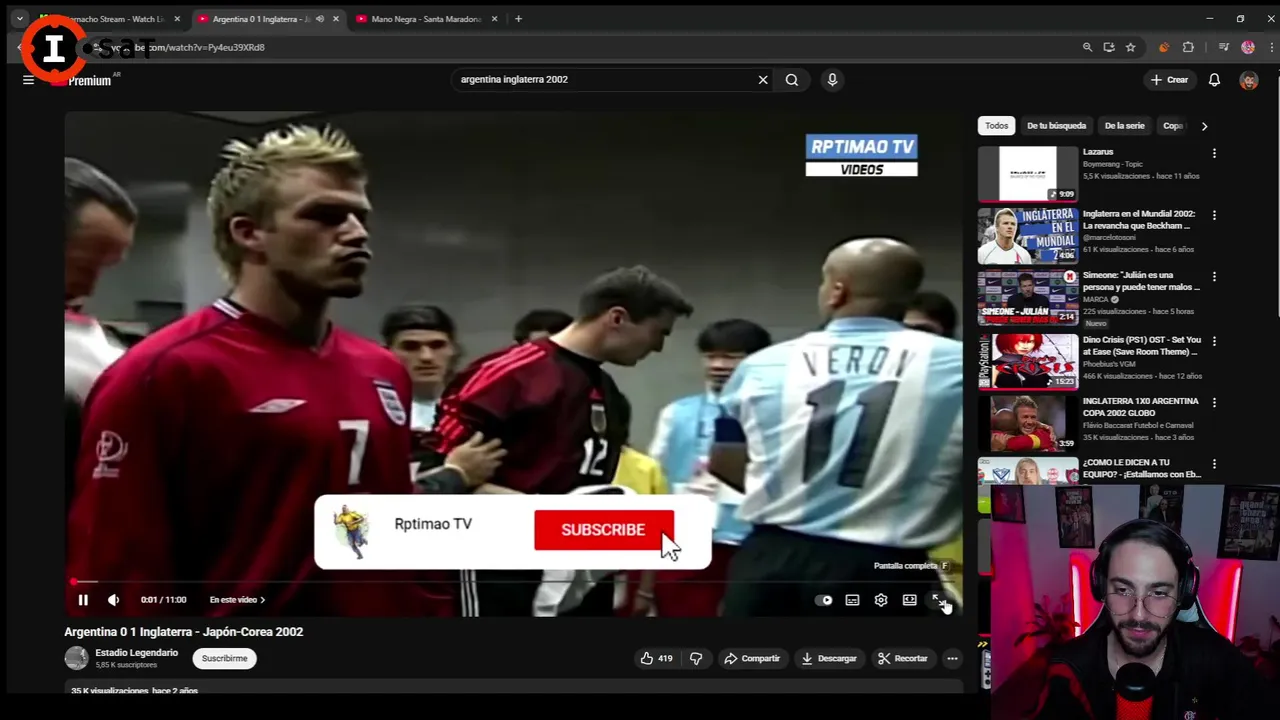Dislike the video with the thumbs-down icon
This screenshot has height=720, width=1280.
click(x=696, y=658)
